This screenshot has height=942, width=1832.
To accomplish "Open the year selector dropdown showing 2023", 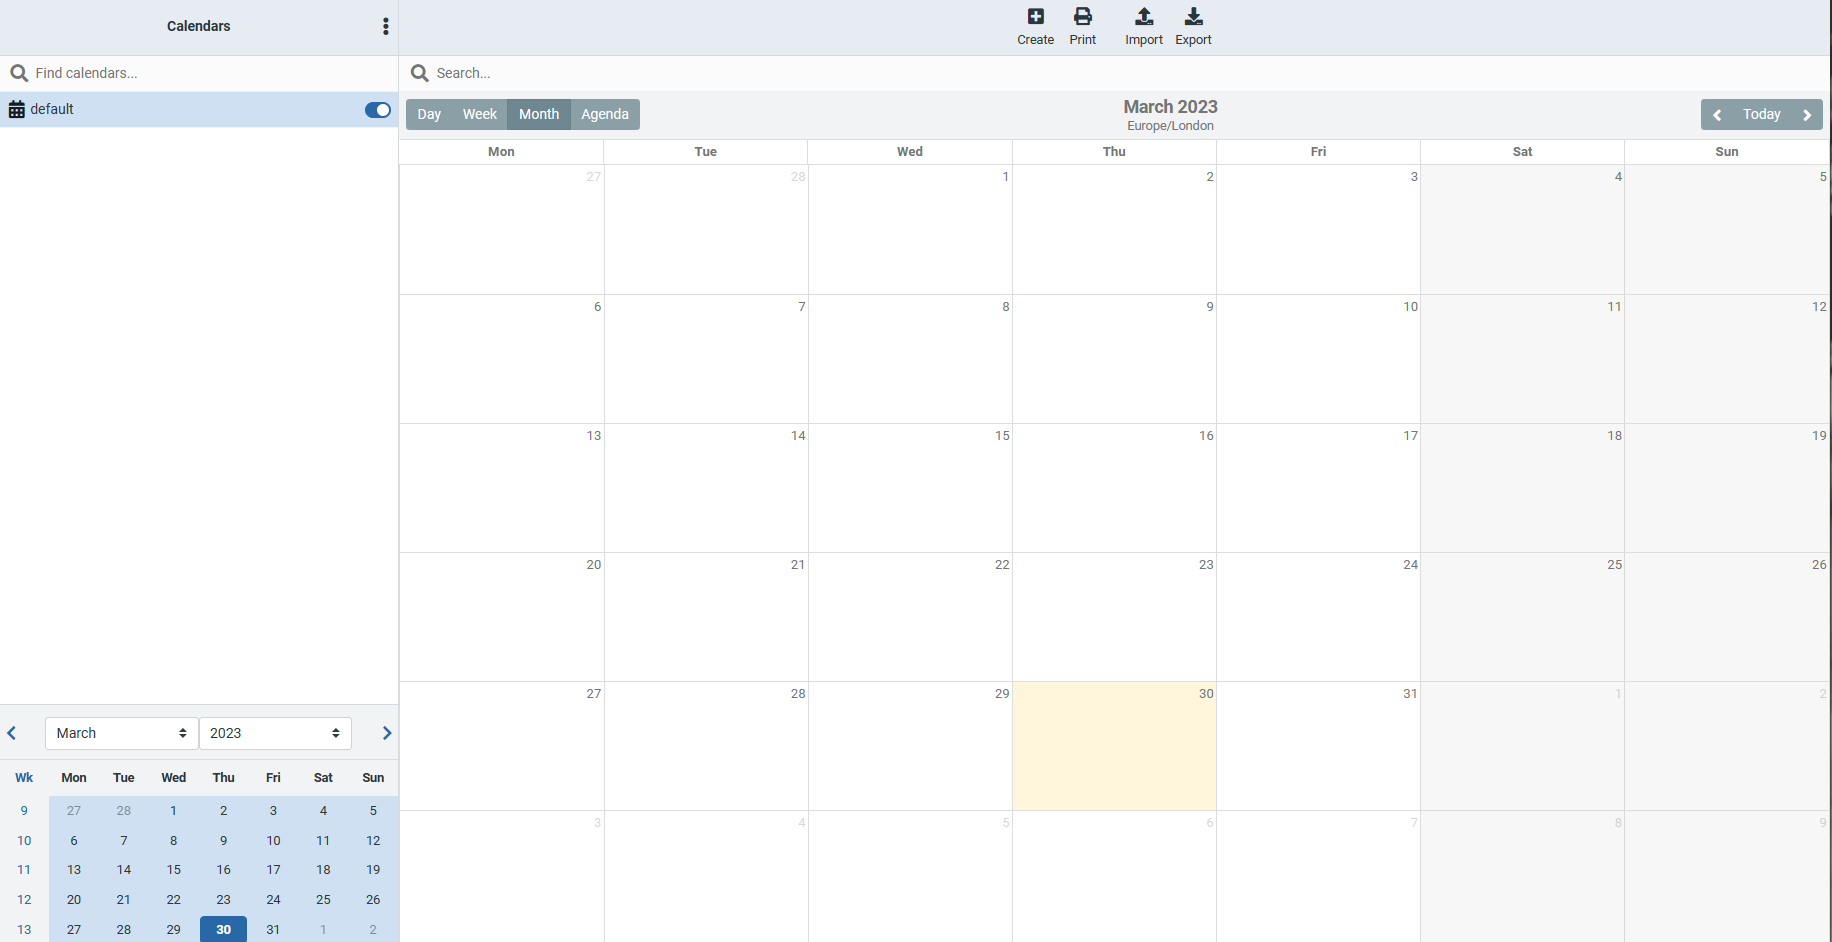I will 274,733.
